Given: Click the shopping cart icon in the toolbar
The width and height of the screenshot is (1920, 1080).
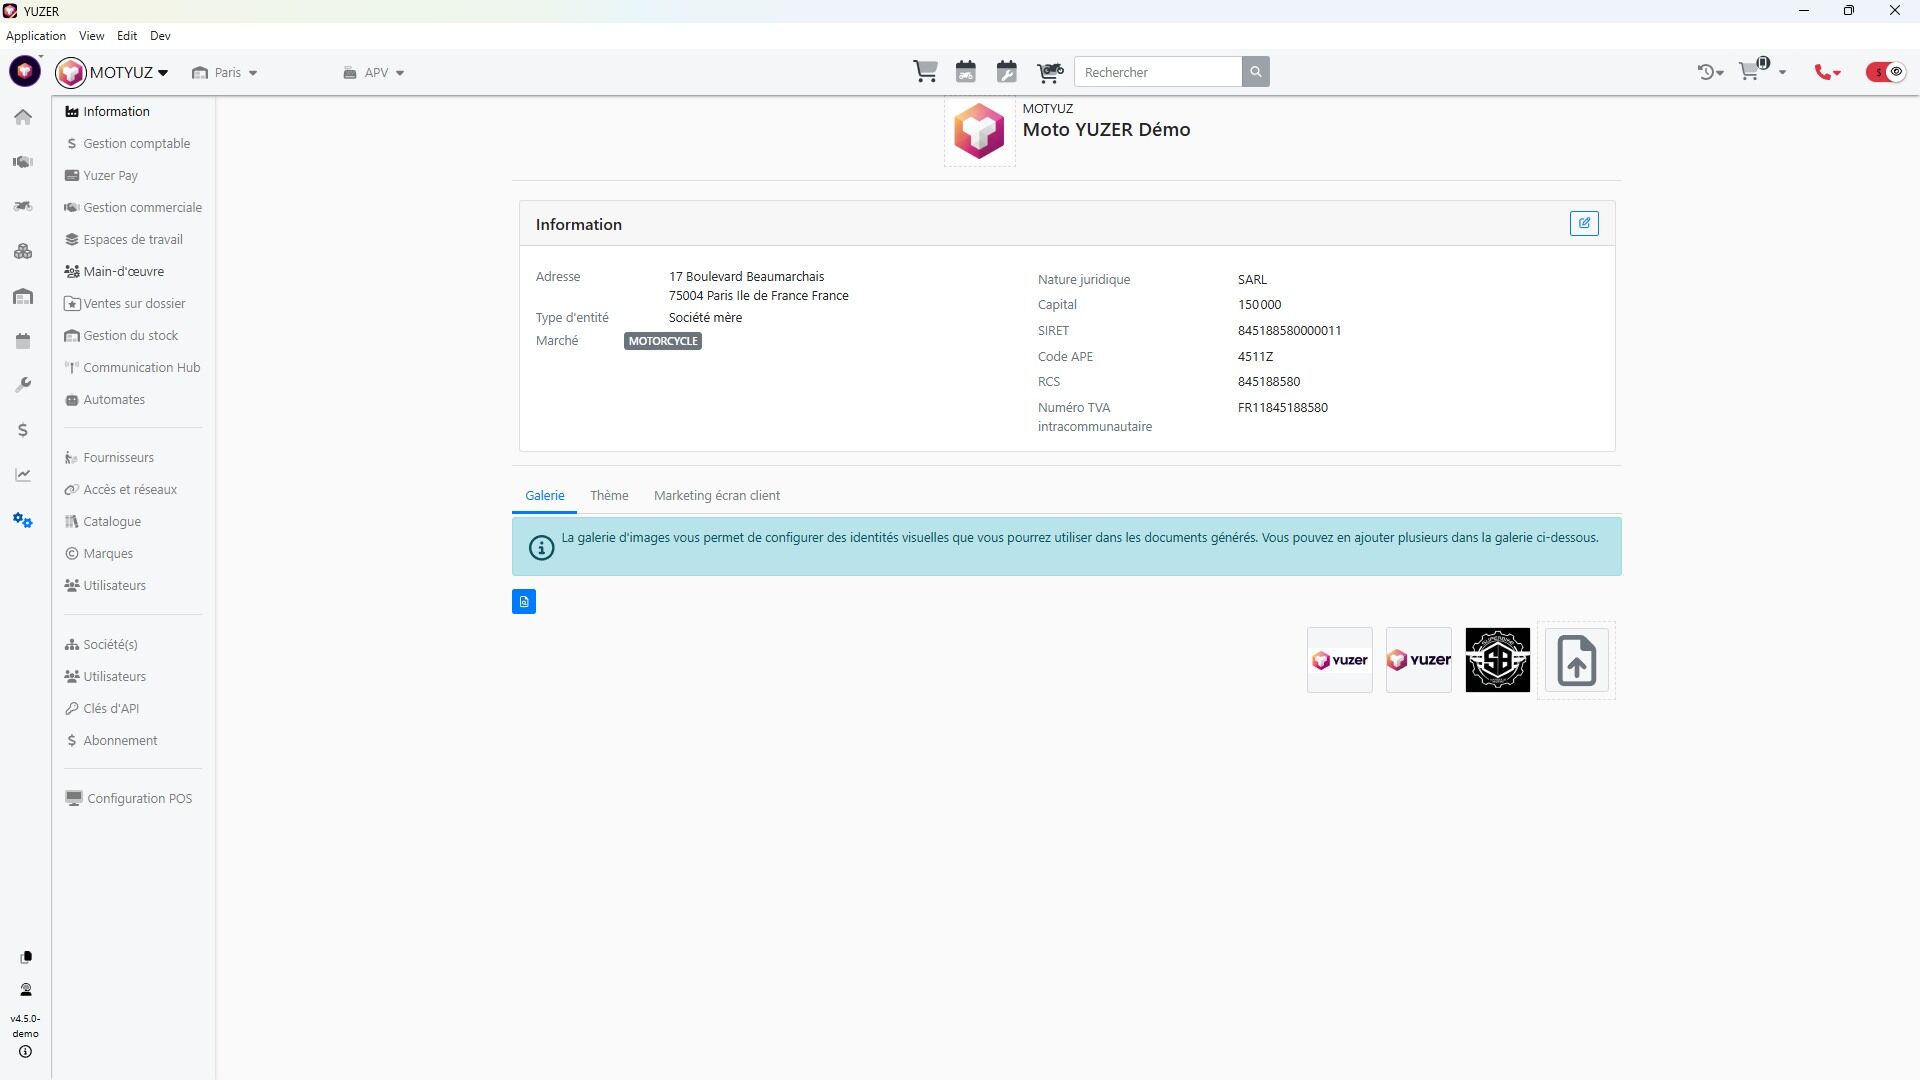Looking at the screenshot, I should coord(925,72).
